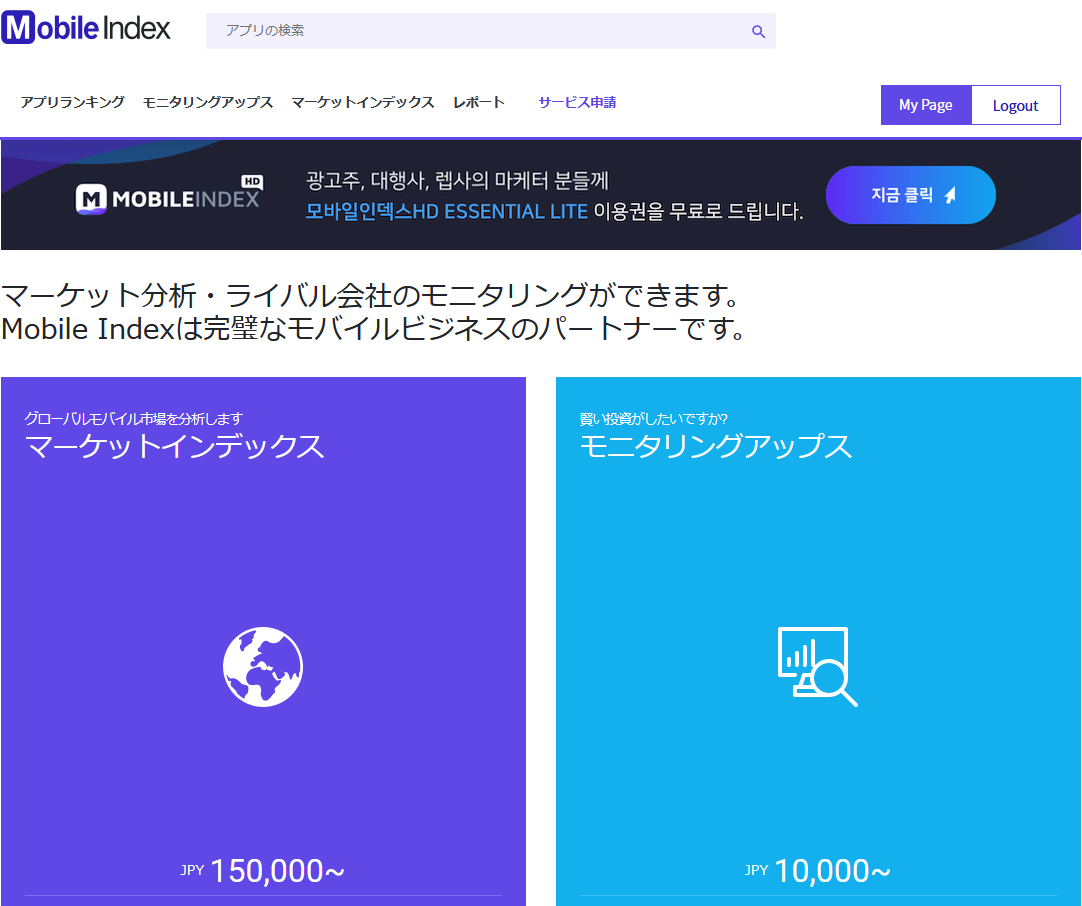Click the MOBILEINDEX HD banner logo
The image size is (1082, 906).
click(x=169, y=195)
